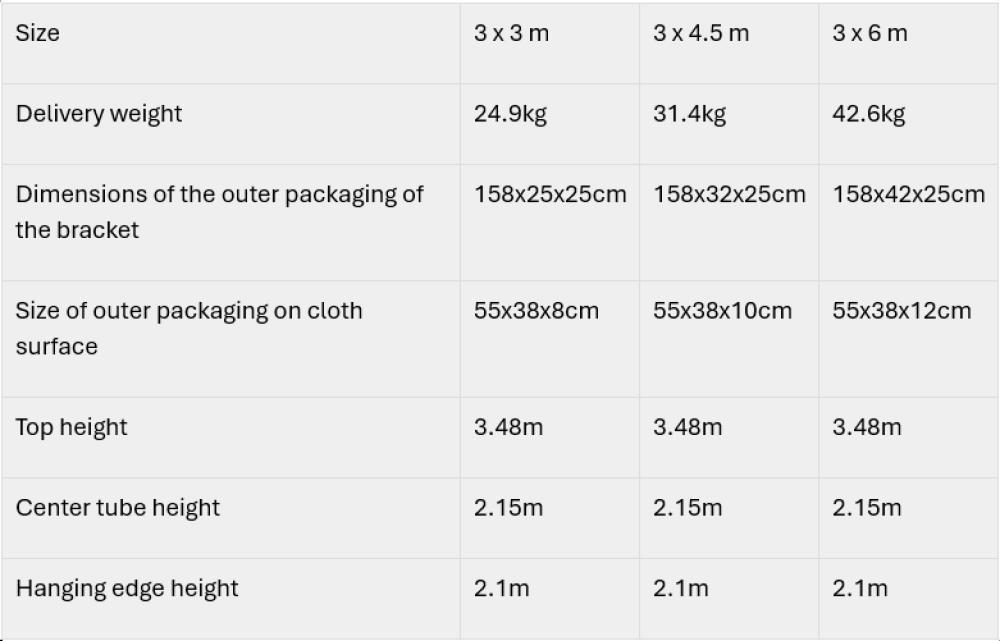Image resolution: width=1000 pixels, height=641 pixels.
Task: Select the 158x32x25cm bracket packaging cell
Action: coord(729,194)
